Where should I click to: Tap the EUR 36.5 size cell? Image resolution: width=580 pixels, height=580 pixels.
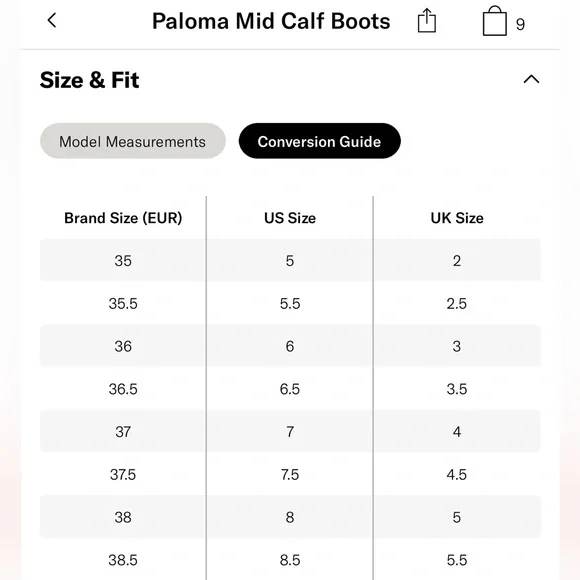pos(123,389)
